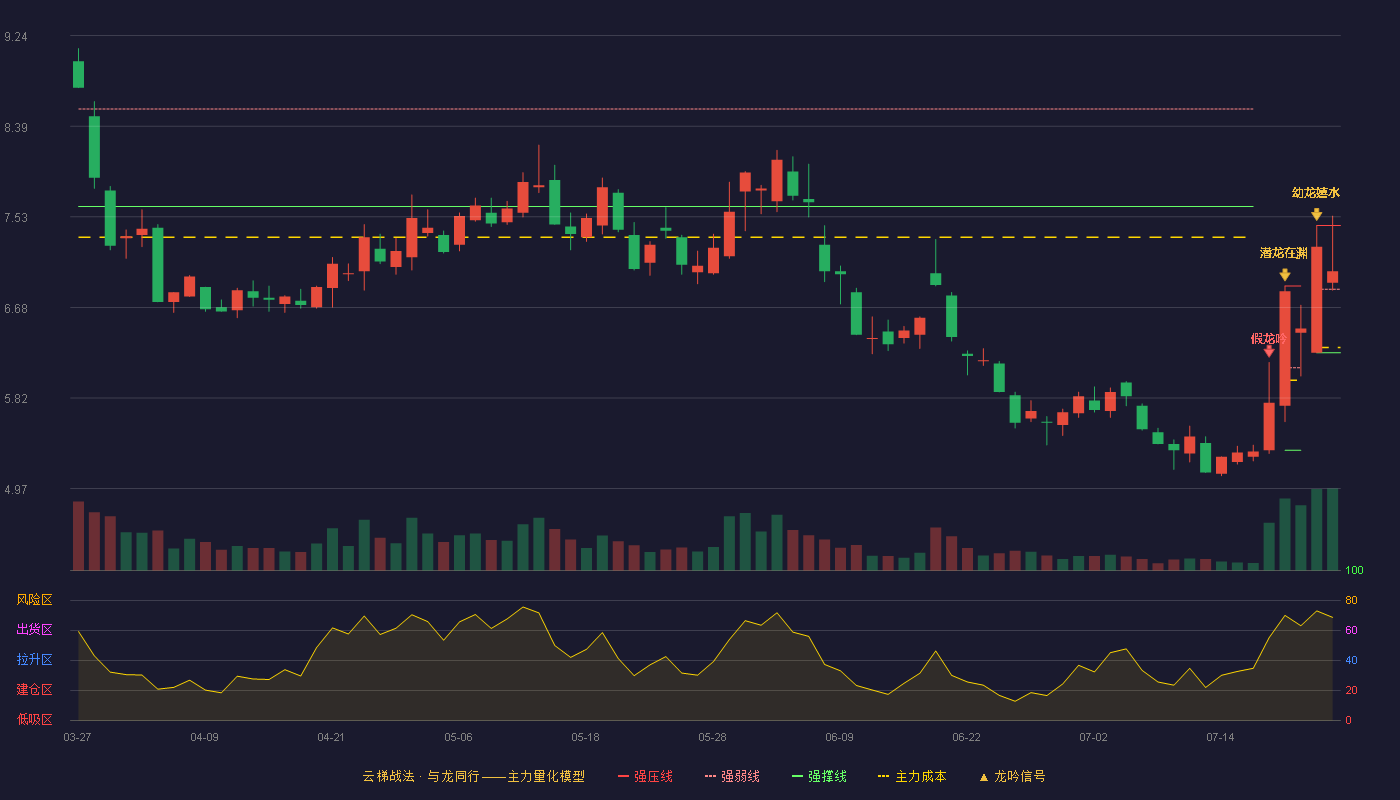Click the tall red candlestick under 幼龙嬉水
The image size is (1400, 800).
pyautogui.click(x=1317, y=299)
